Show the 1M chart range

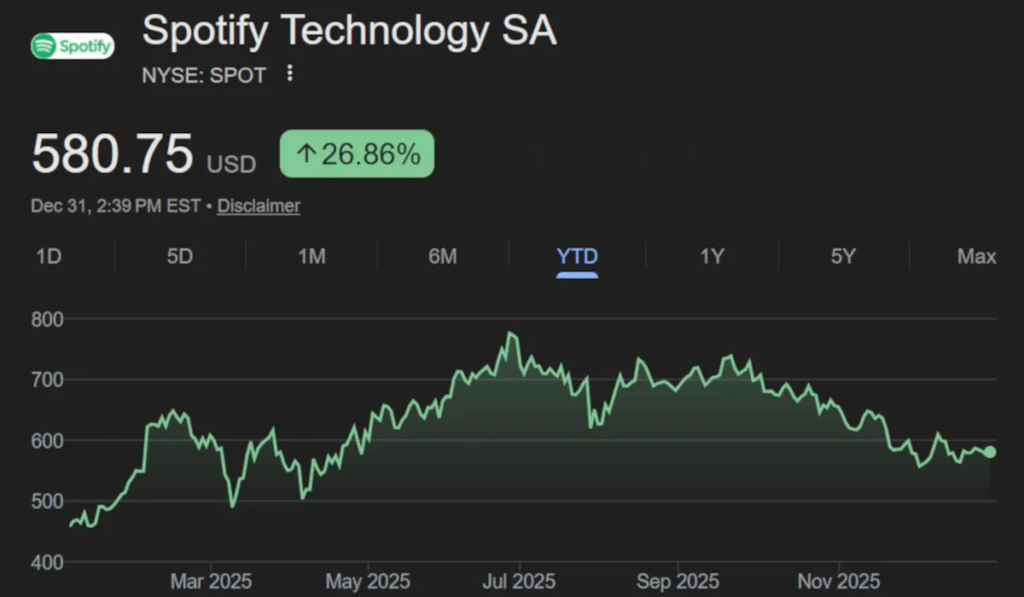pos(312,257)
